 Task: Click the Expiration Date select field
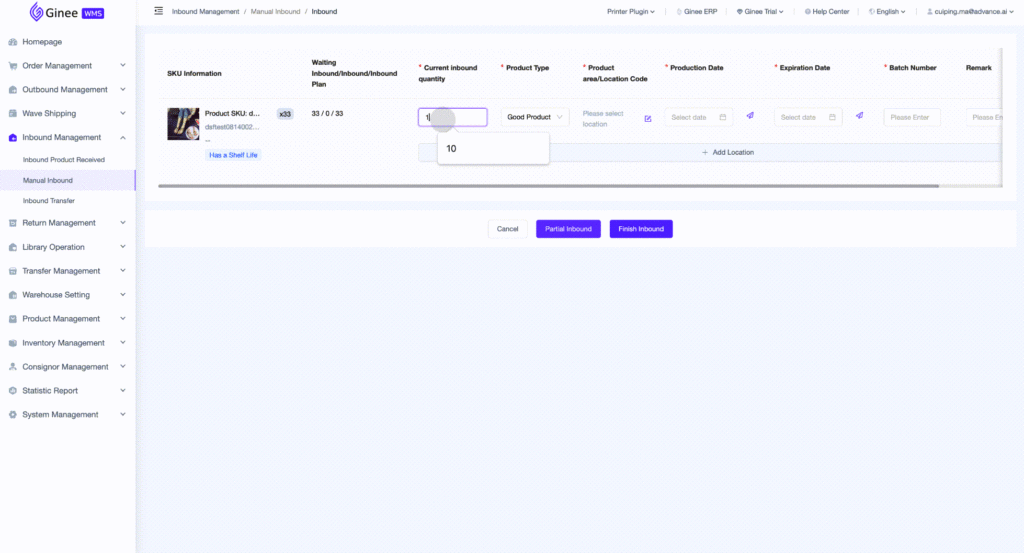click(x=808, y=118)
